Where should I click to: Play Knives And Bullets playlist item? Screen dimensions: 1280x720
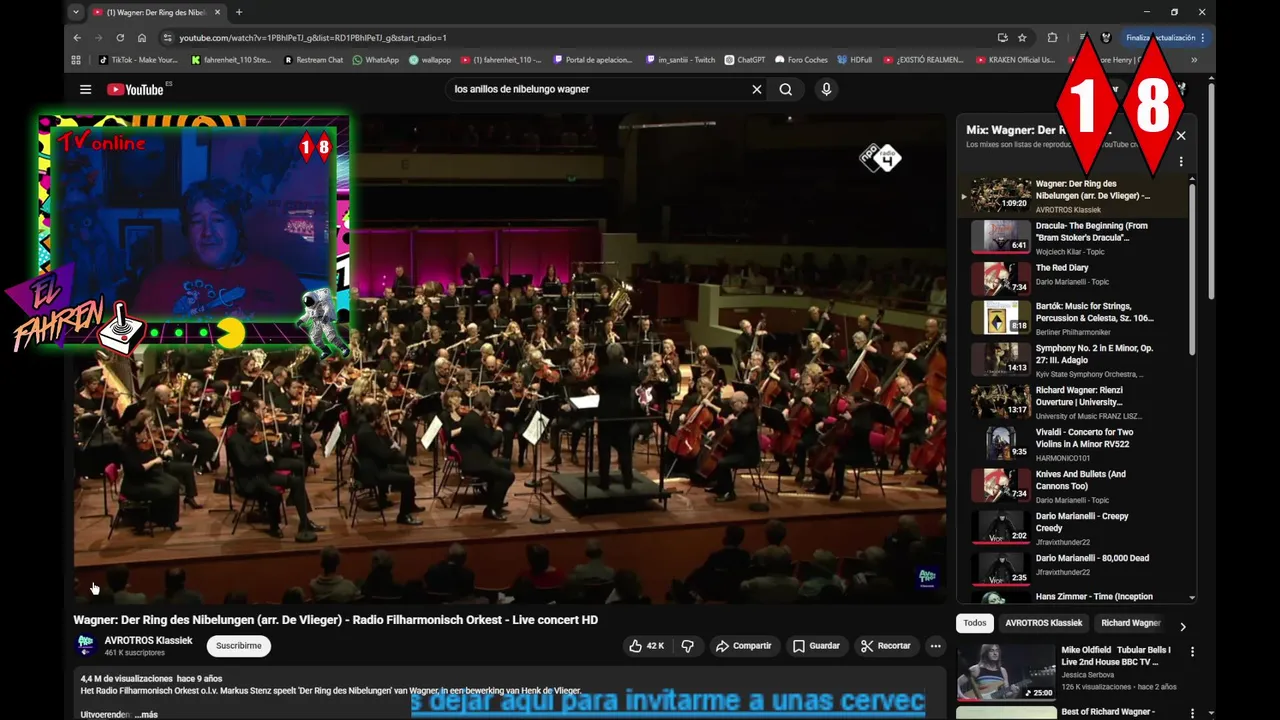[1074, 487]
